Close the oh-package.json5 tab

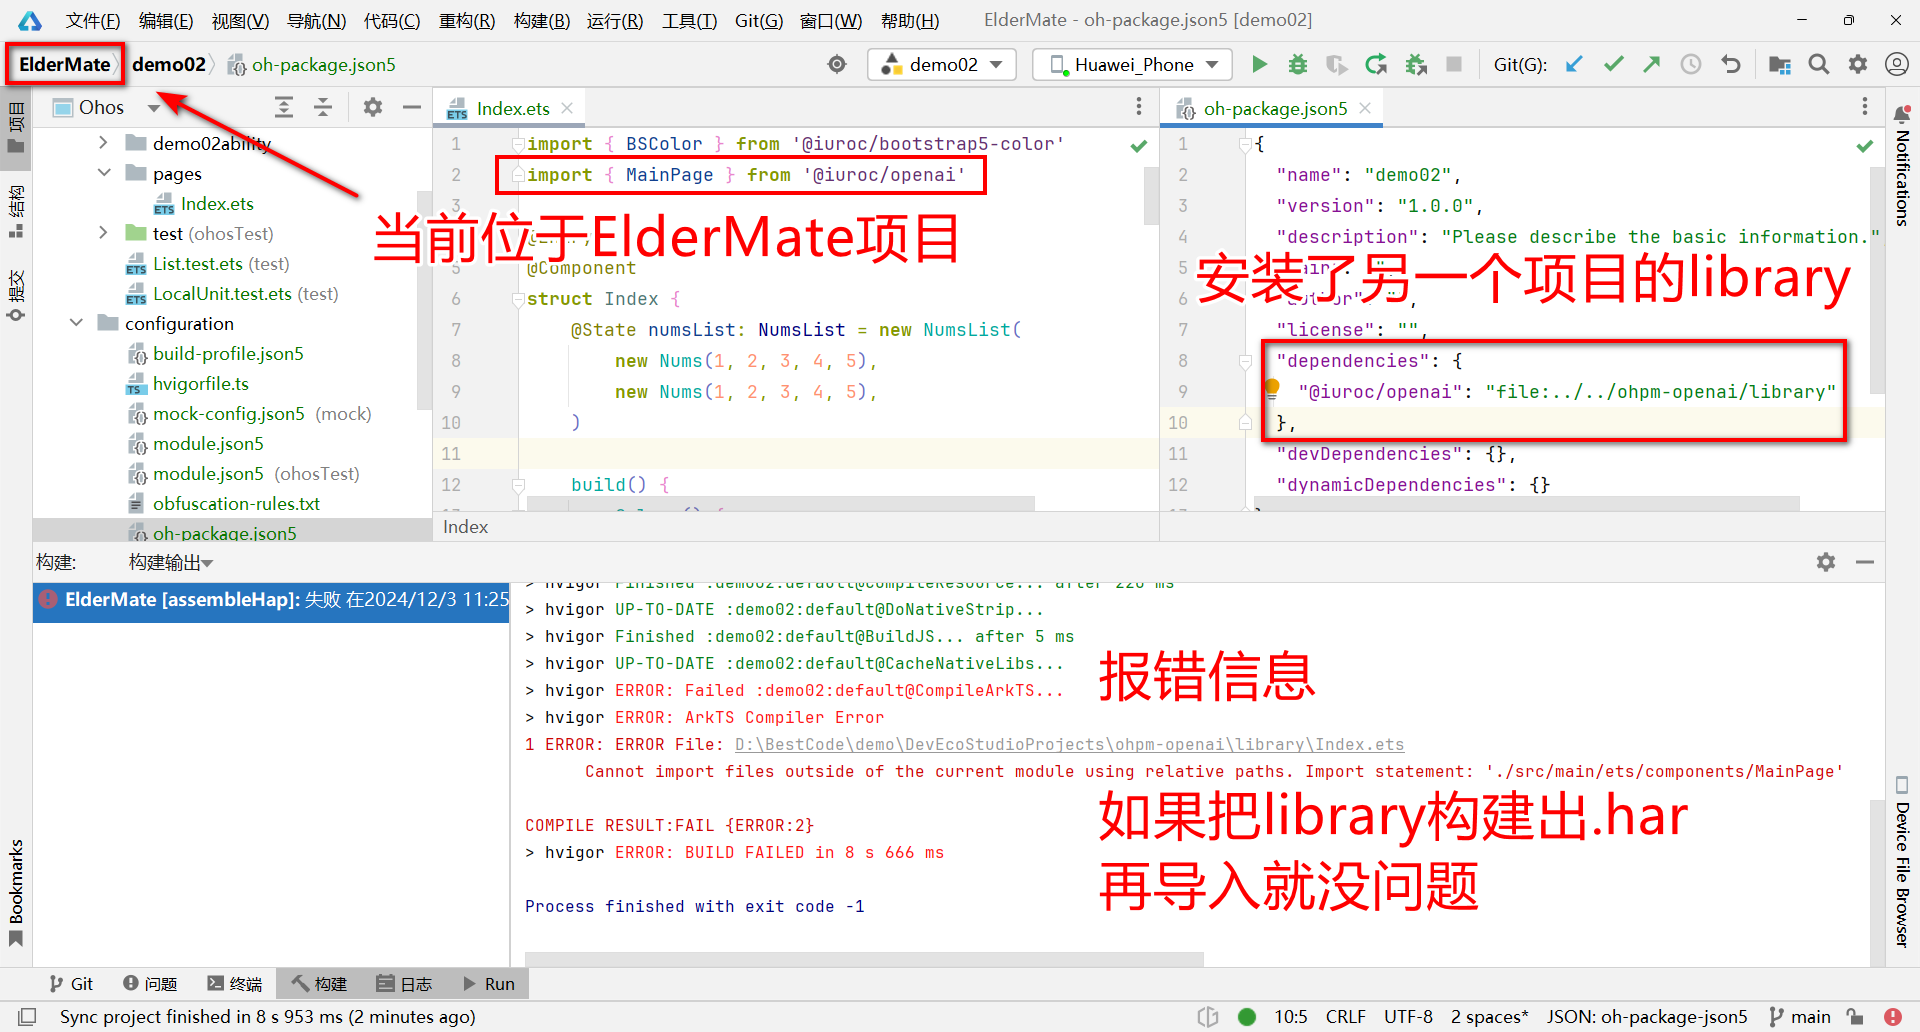coord(1365,108)
